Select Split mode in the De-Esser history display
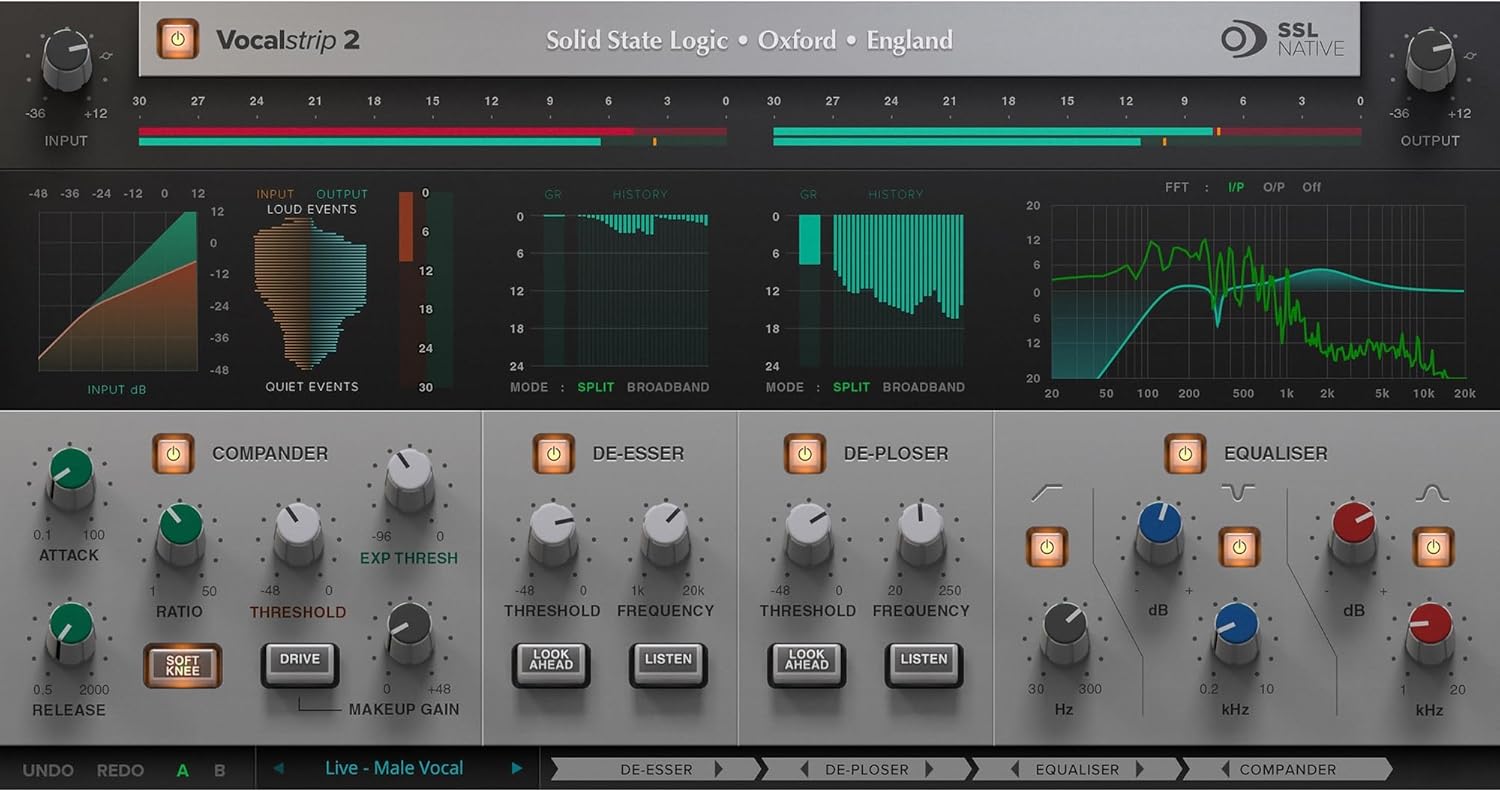 [596, 387]
